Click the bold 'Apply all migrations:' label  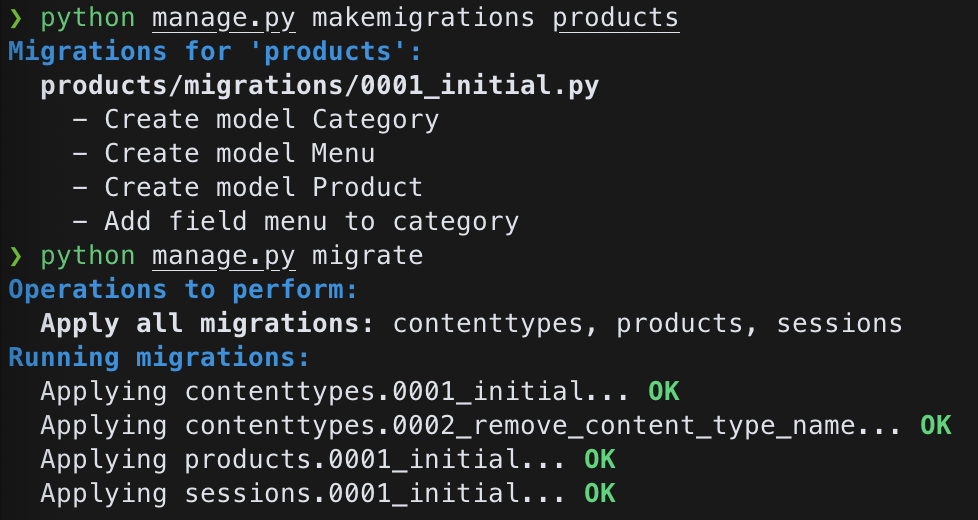(207, 324)
